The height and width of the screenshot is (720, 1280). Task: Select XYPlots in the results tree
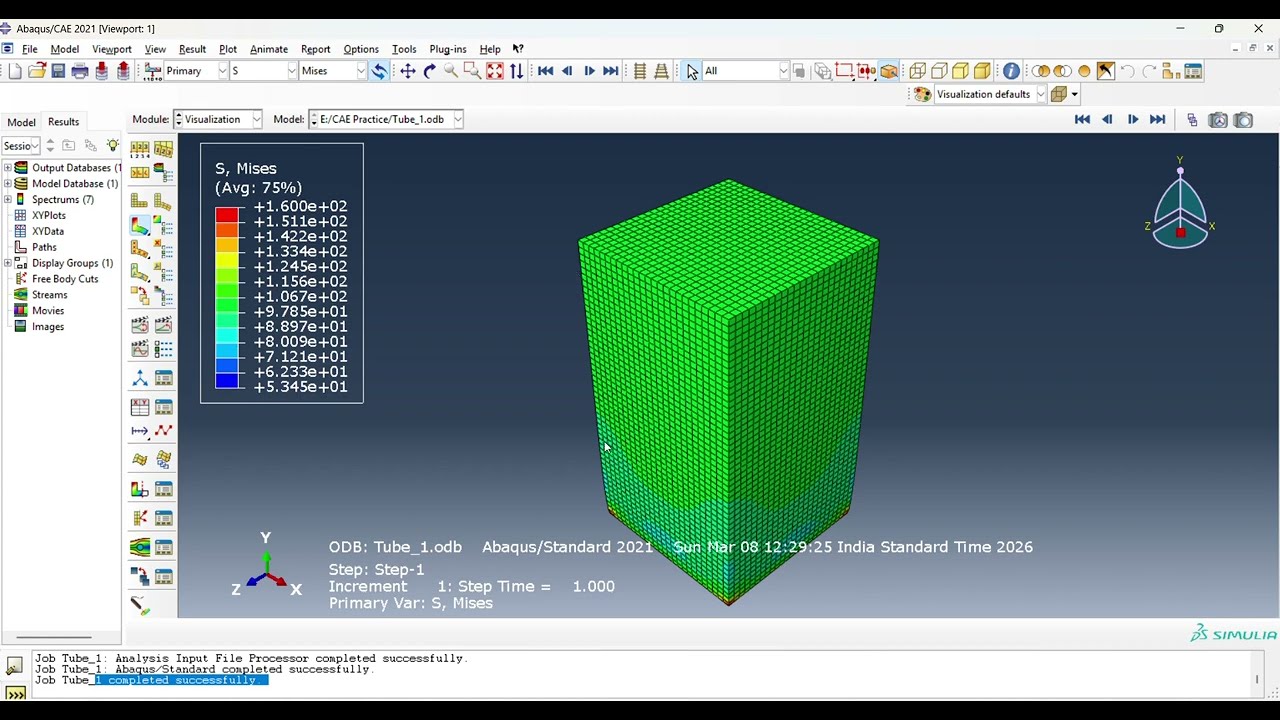click(x=49, y=215)
